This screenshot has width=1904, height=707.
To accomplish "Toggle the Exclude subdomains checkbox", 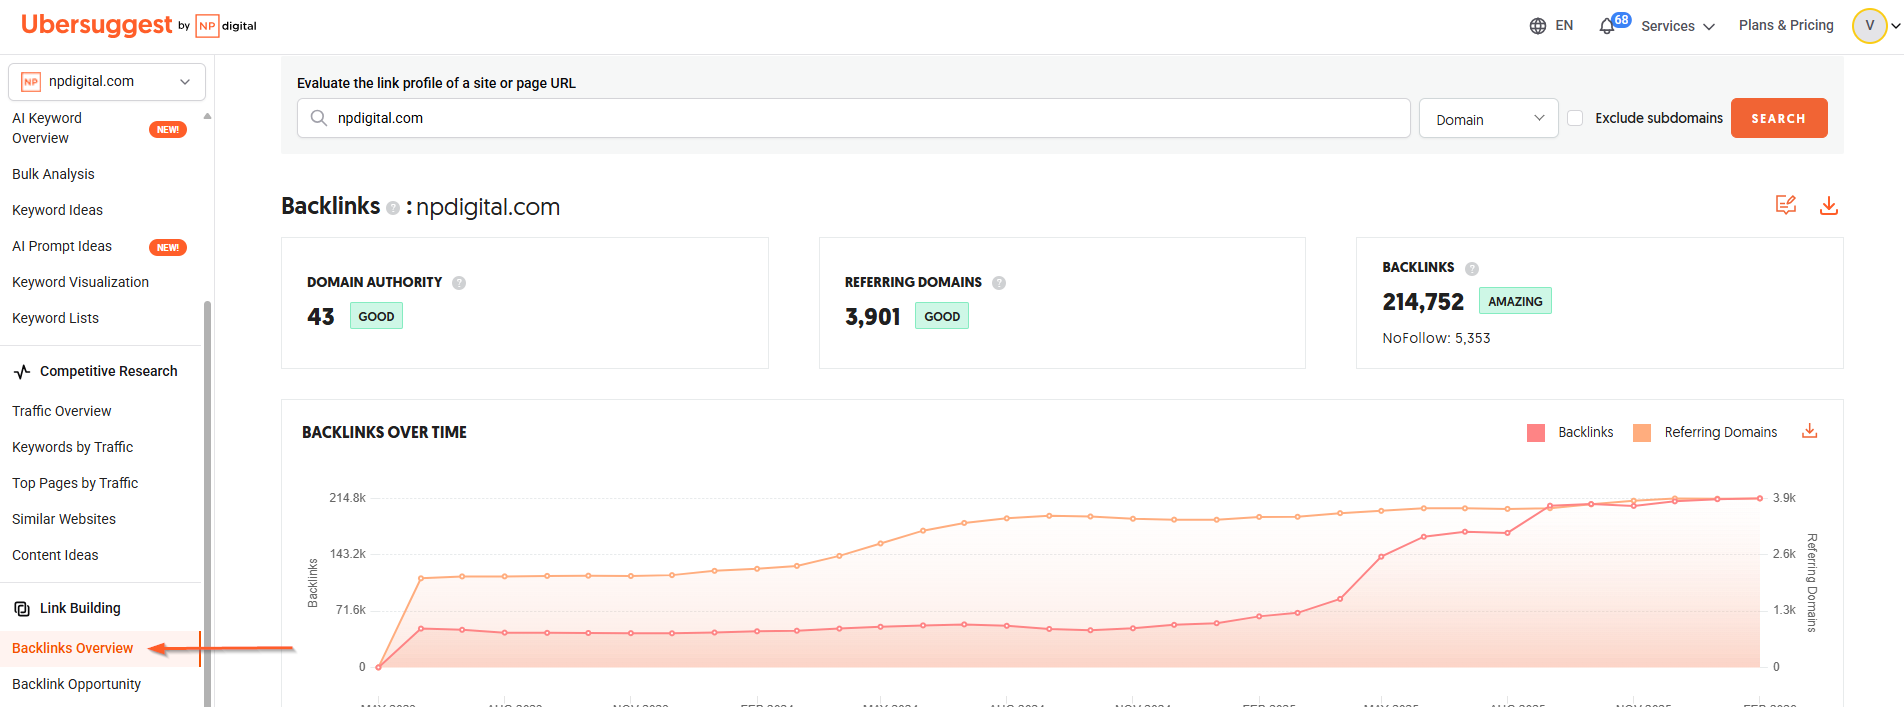I will (1575, 118).
